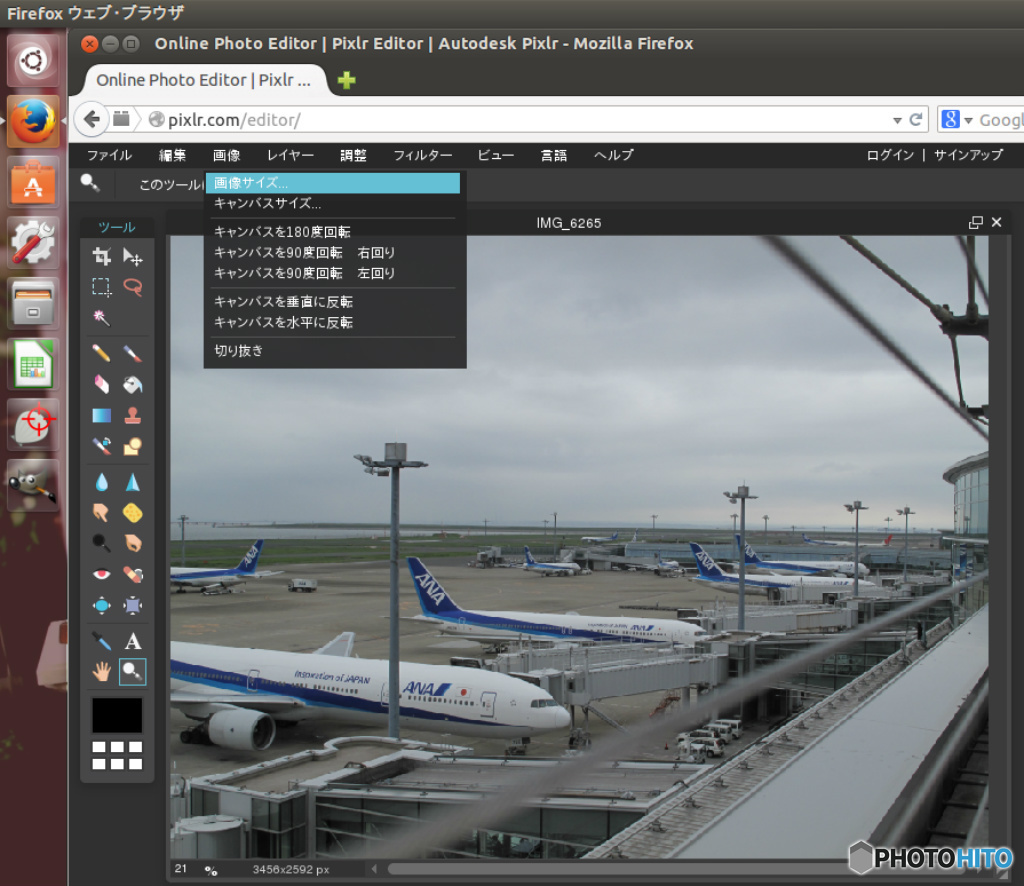Select the Bloat tool
The height and width of the screenshot is (886, 1024).
pyautogui.click(x=101, y=605)
